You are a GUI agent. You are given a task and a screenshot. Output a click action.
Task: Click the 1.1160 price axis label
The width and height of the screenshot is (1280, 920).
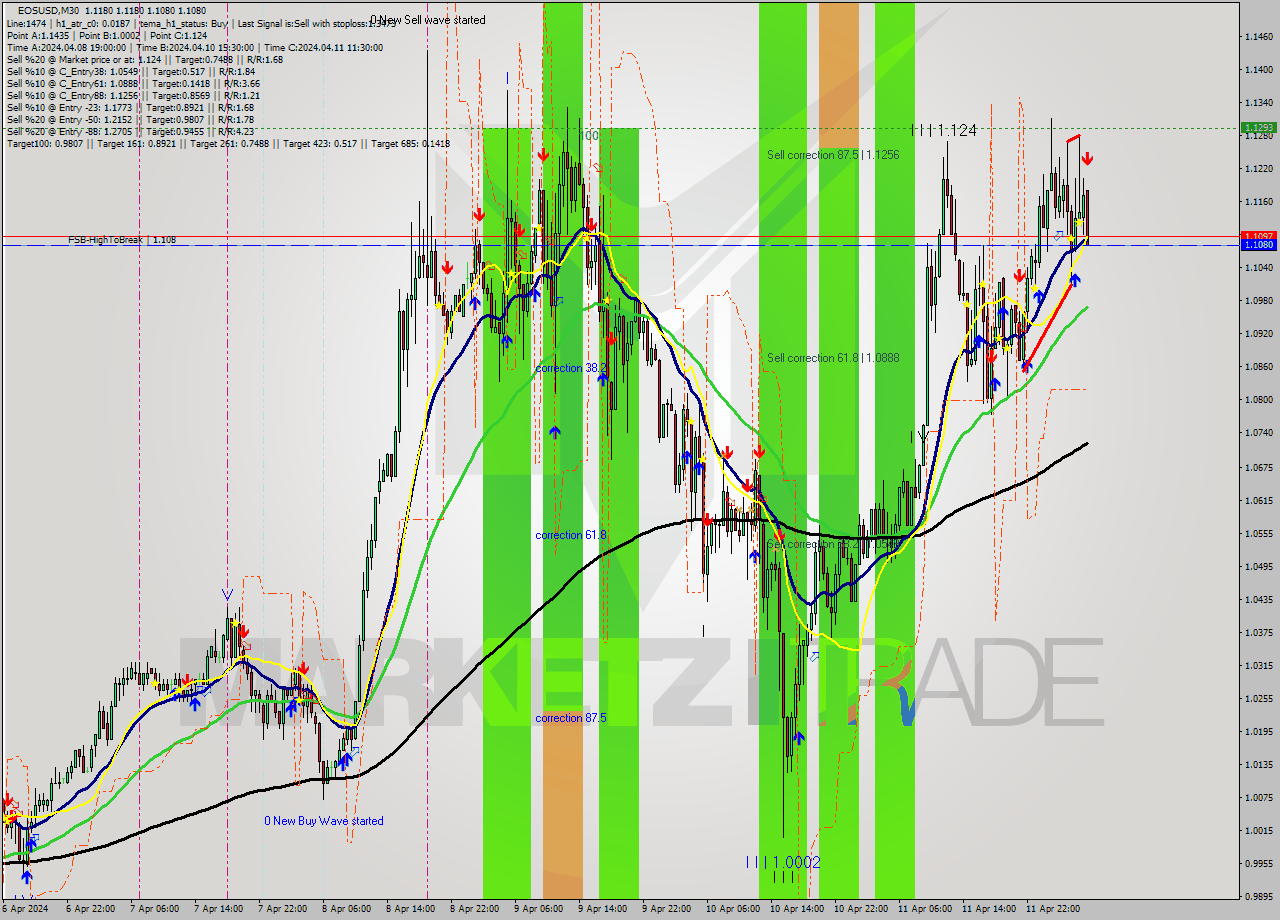(1258, 202)
